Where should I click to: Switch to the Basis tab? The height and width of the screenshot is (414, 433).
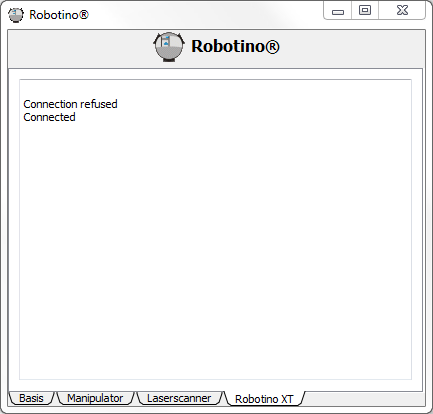pos(31,398)
